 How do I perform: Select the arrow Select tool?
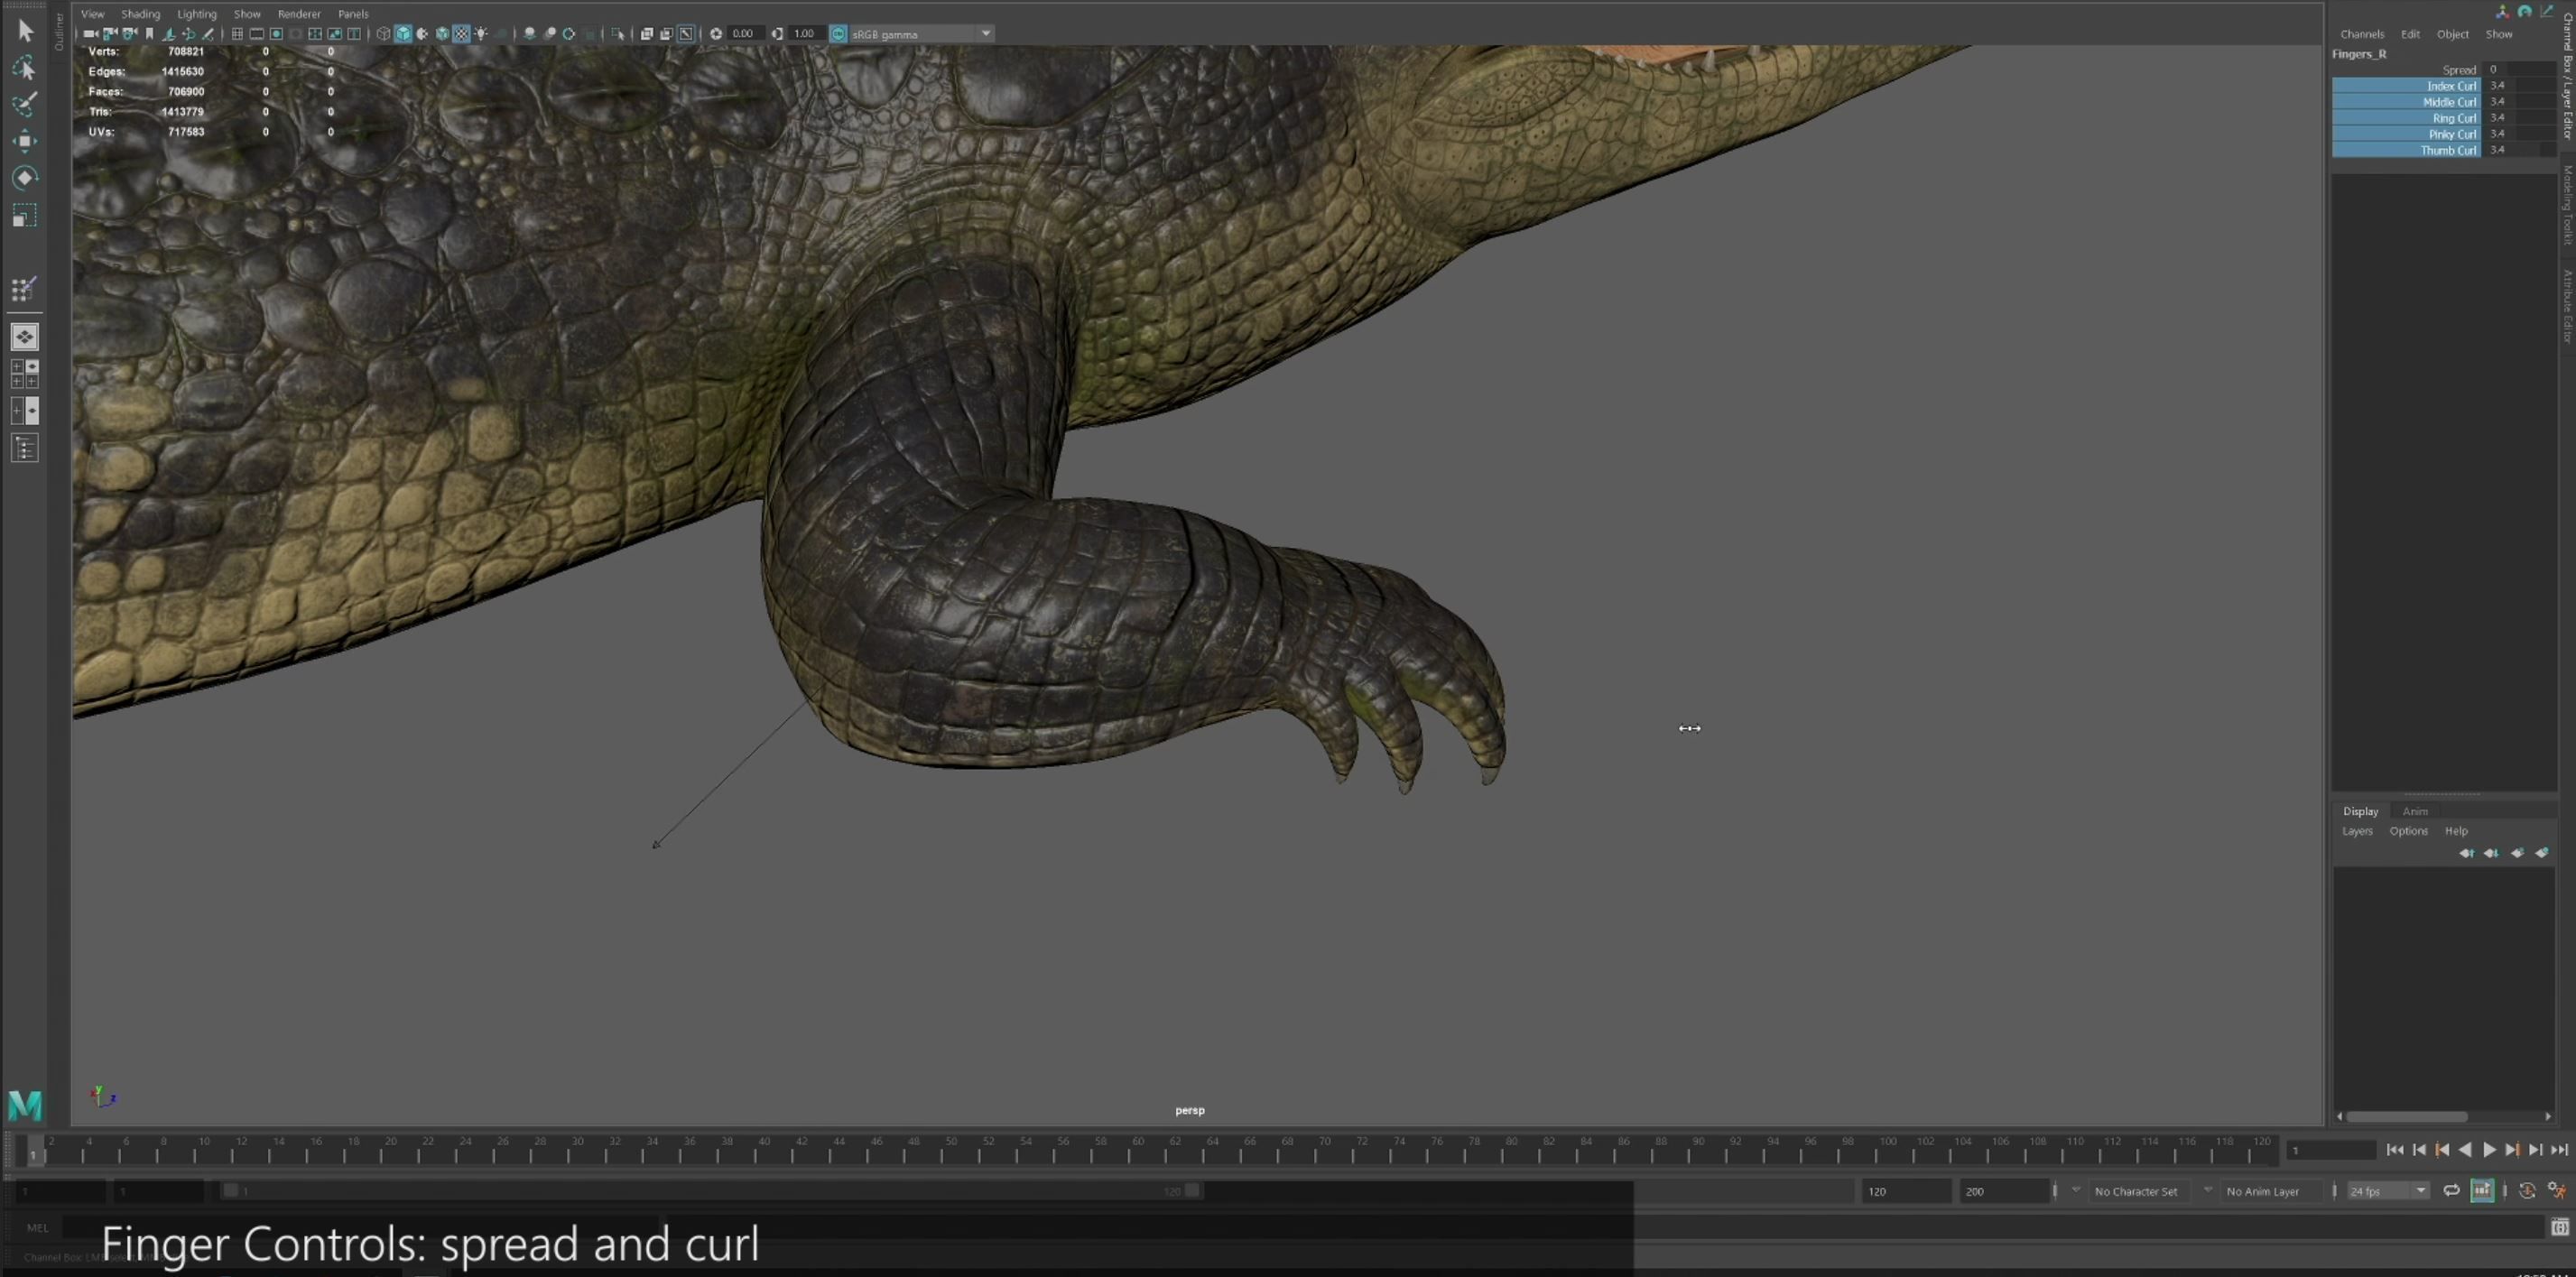26,31
